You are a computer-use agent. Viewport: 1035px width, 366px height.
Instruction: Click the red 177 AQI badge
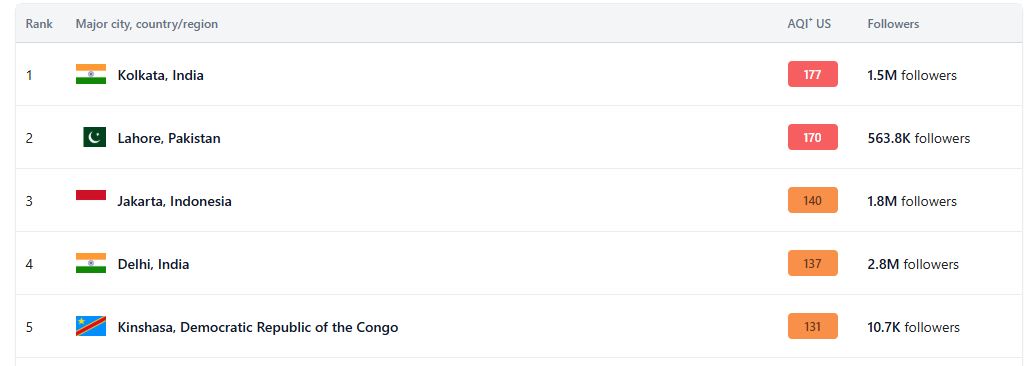tap(813, 74)
